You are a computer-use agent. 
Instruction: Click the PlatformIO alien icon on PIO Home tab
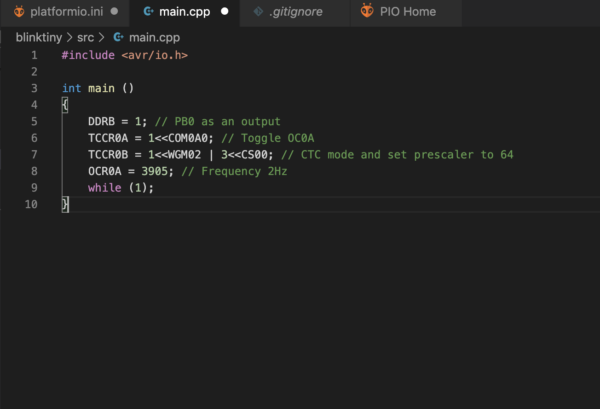click(x=367, y=11)
